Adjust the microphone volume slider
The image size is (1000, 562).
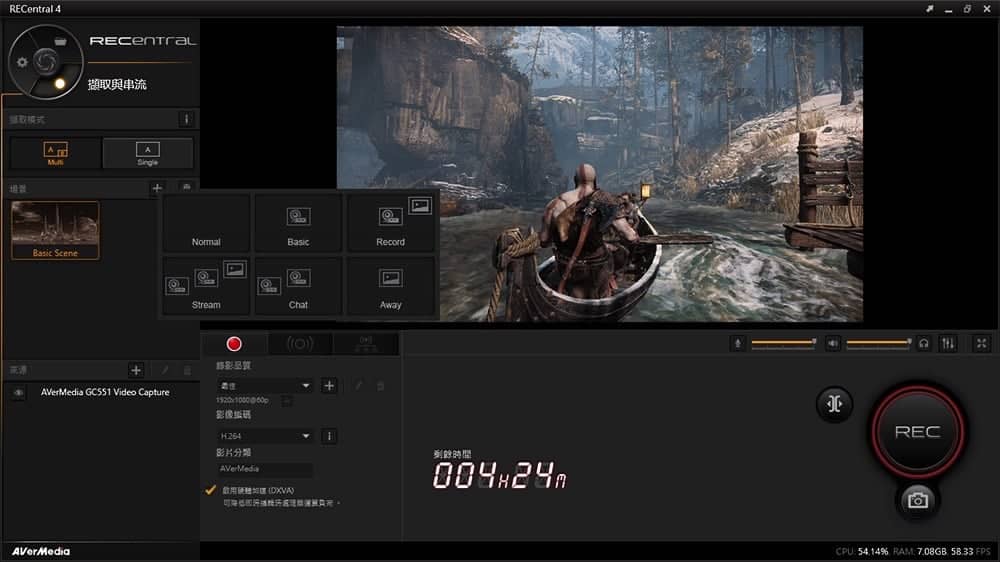point(783,343)
